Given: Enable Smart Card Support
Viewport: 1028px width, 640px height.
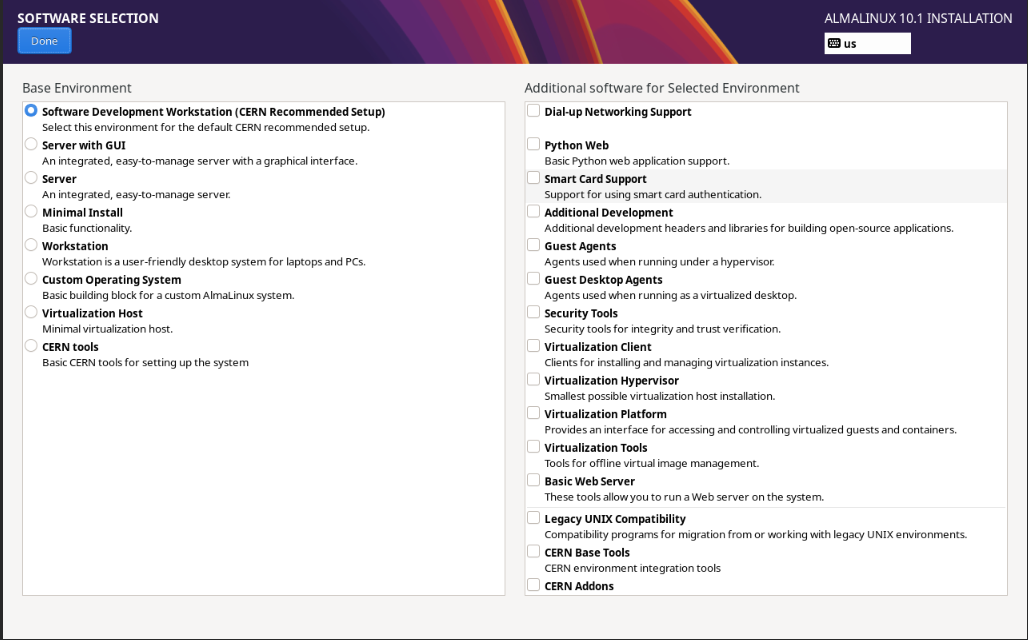Looking at the screenshot, I should coord(533,177).
